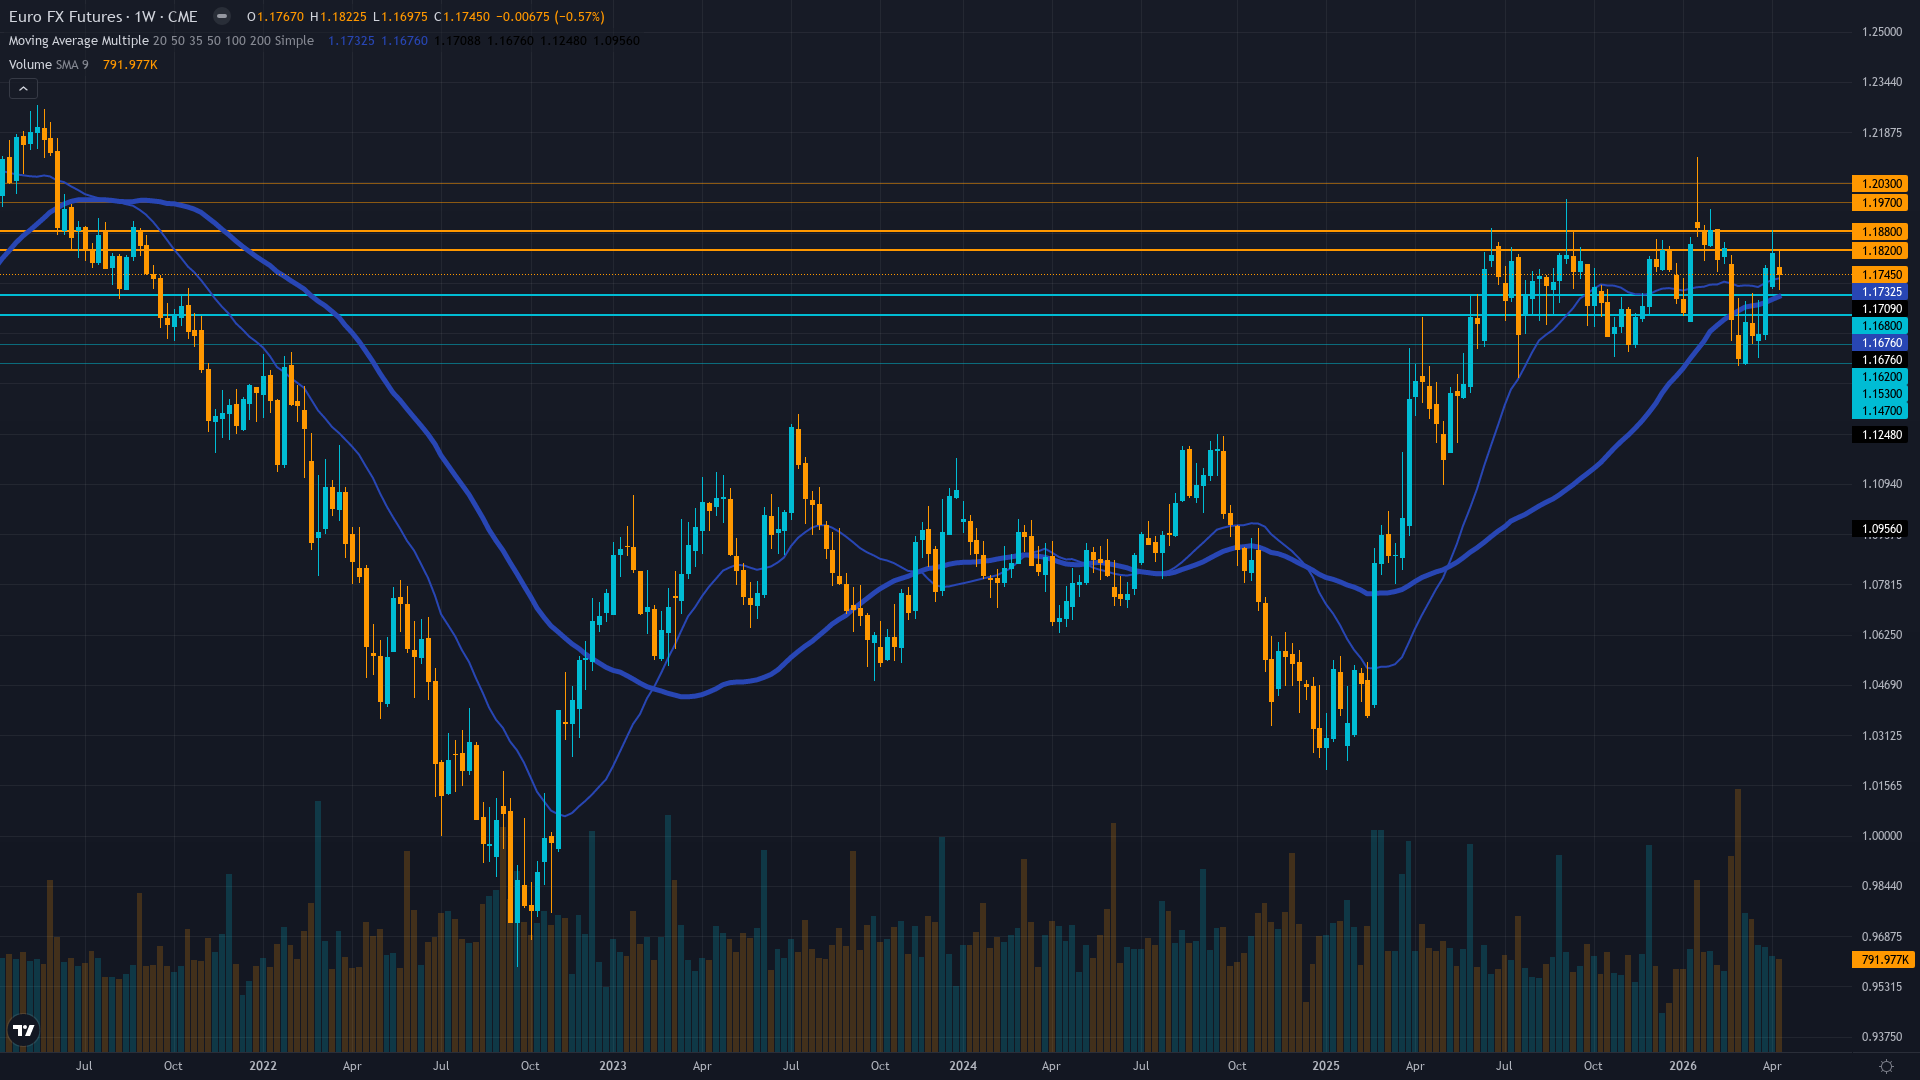This screenshot has width=1920, height=1080.
Task: Collapse the indicator legend with the chevron button
Action: click(23, 89)
